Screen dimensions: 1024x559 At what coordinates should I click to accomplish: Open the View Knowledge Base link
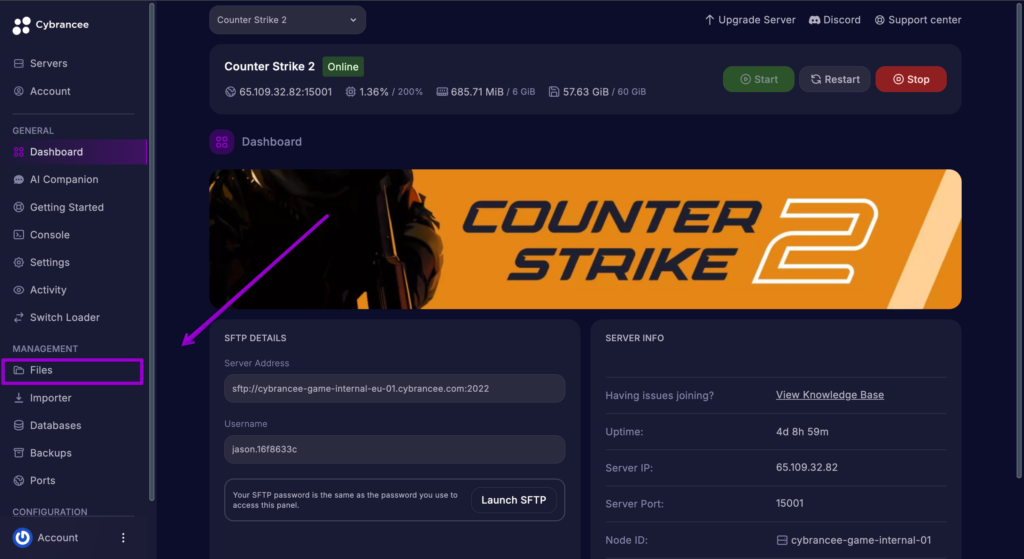point(829,395)
